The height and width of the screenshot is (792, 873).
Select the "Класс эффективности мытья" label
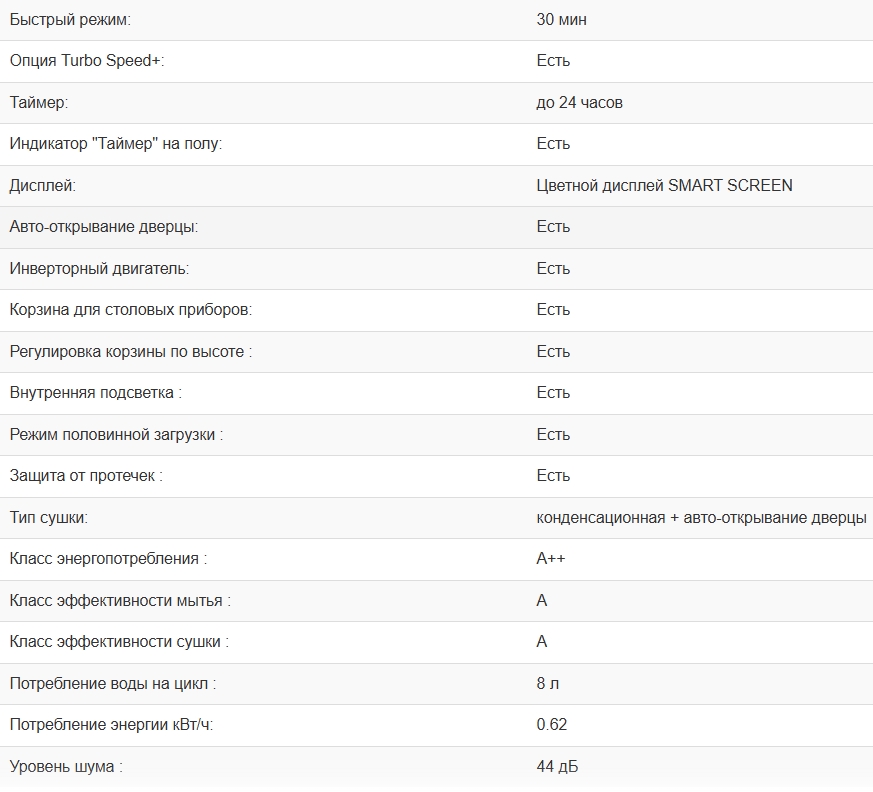(x=117, y=601)
